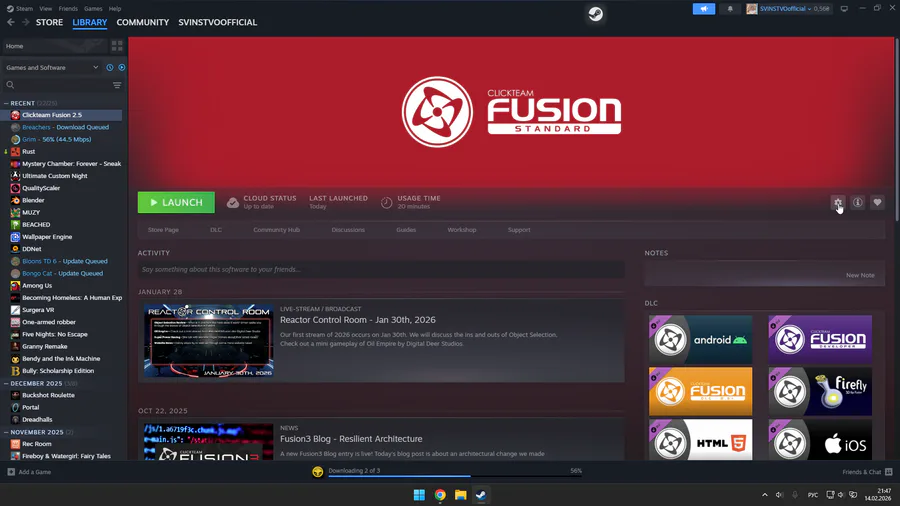Viewport: 900px width, 506px height.
Task: Click the green LAUNCH button
Action: [x=176, y=203]
